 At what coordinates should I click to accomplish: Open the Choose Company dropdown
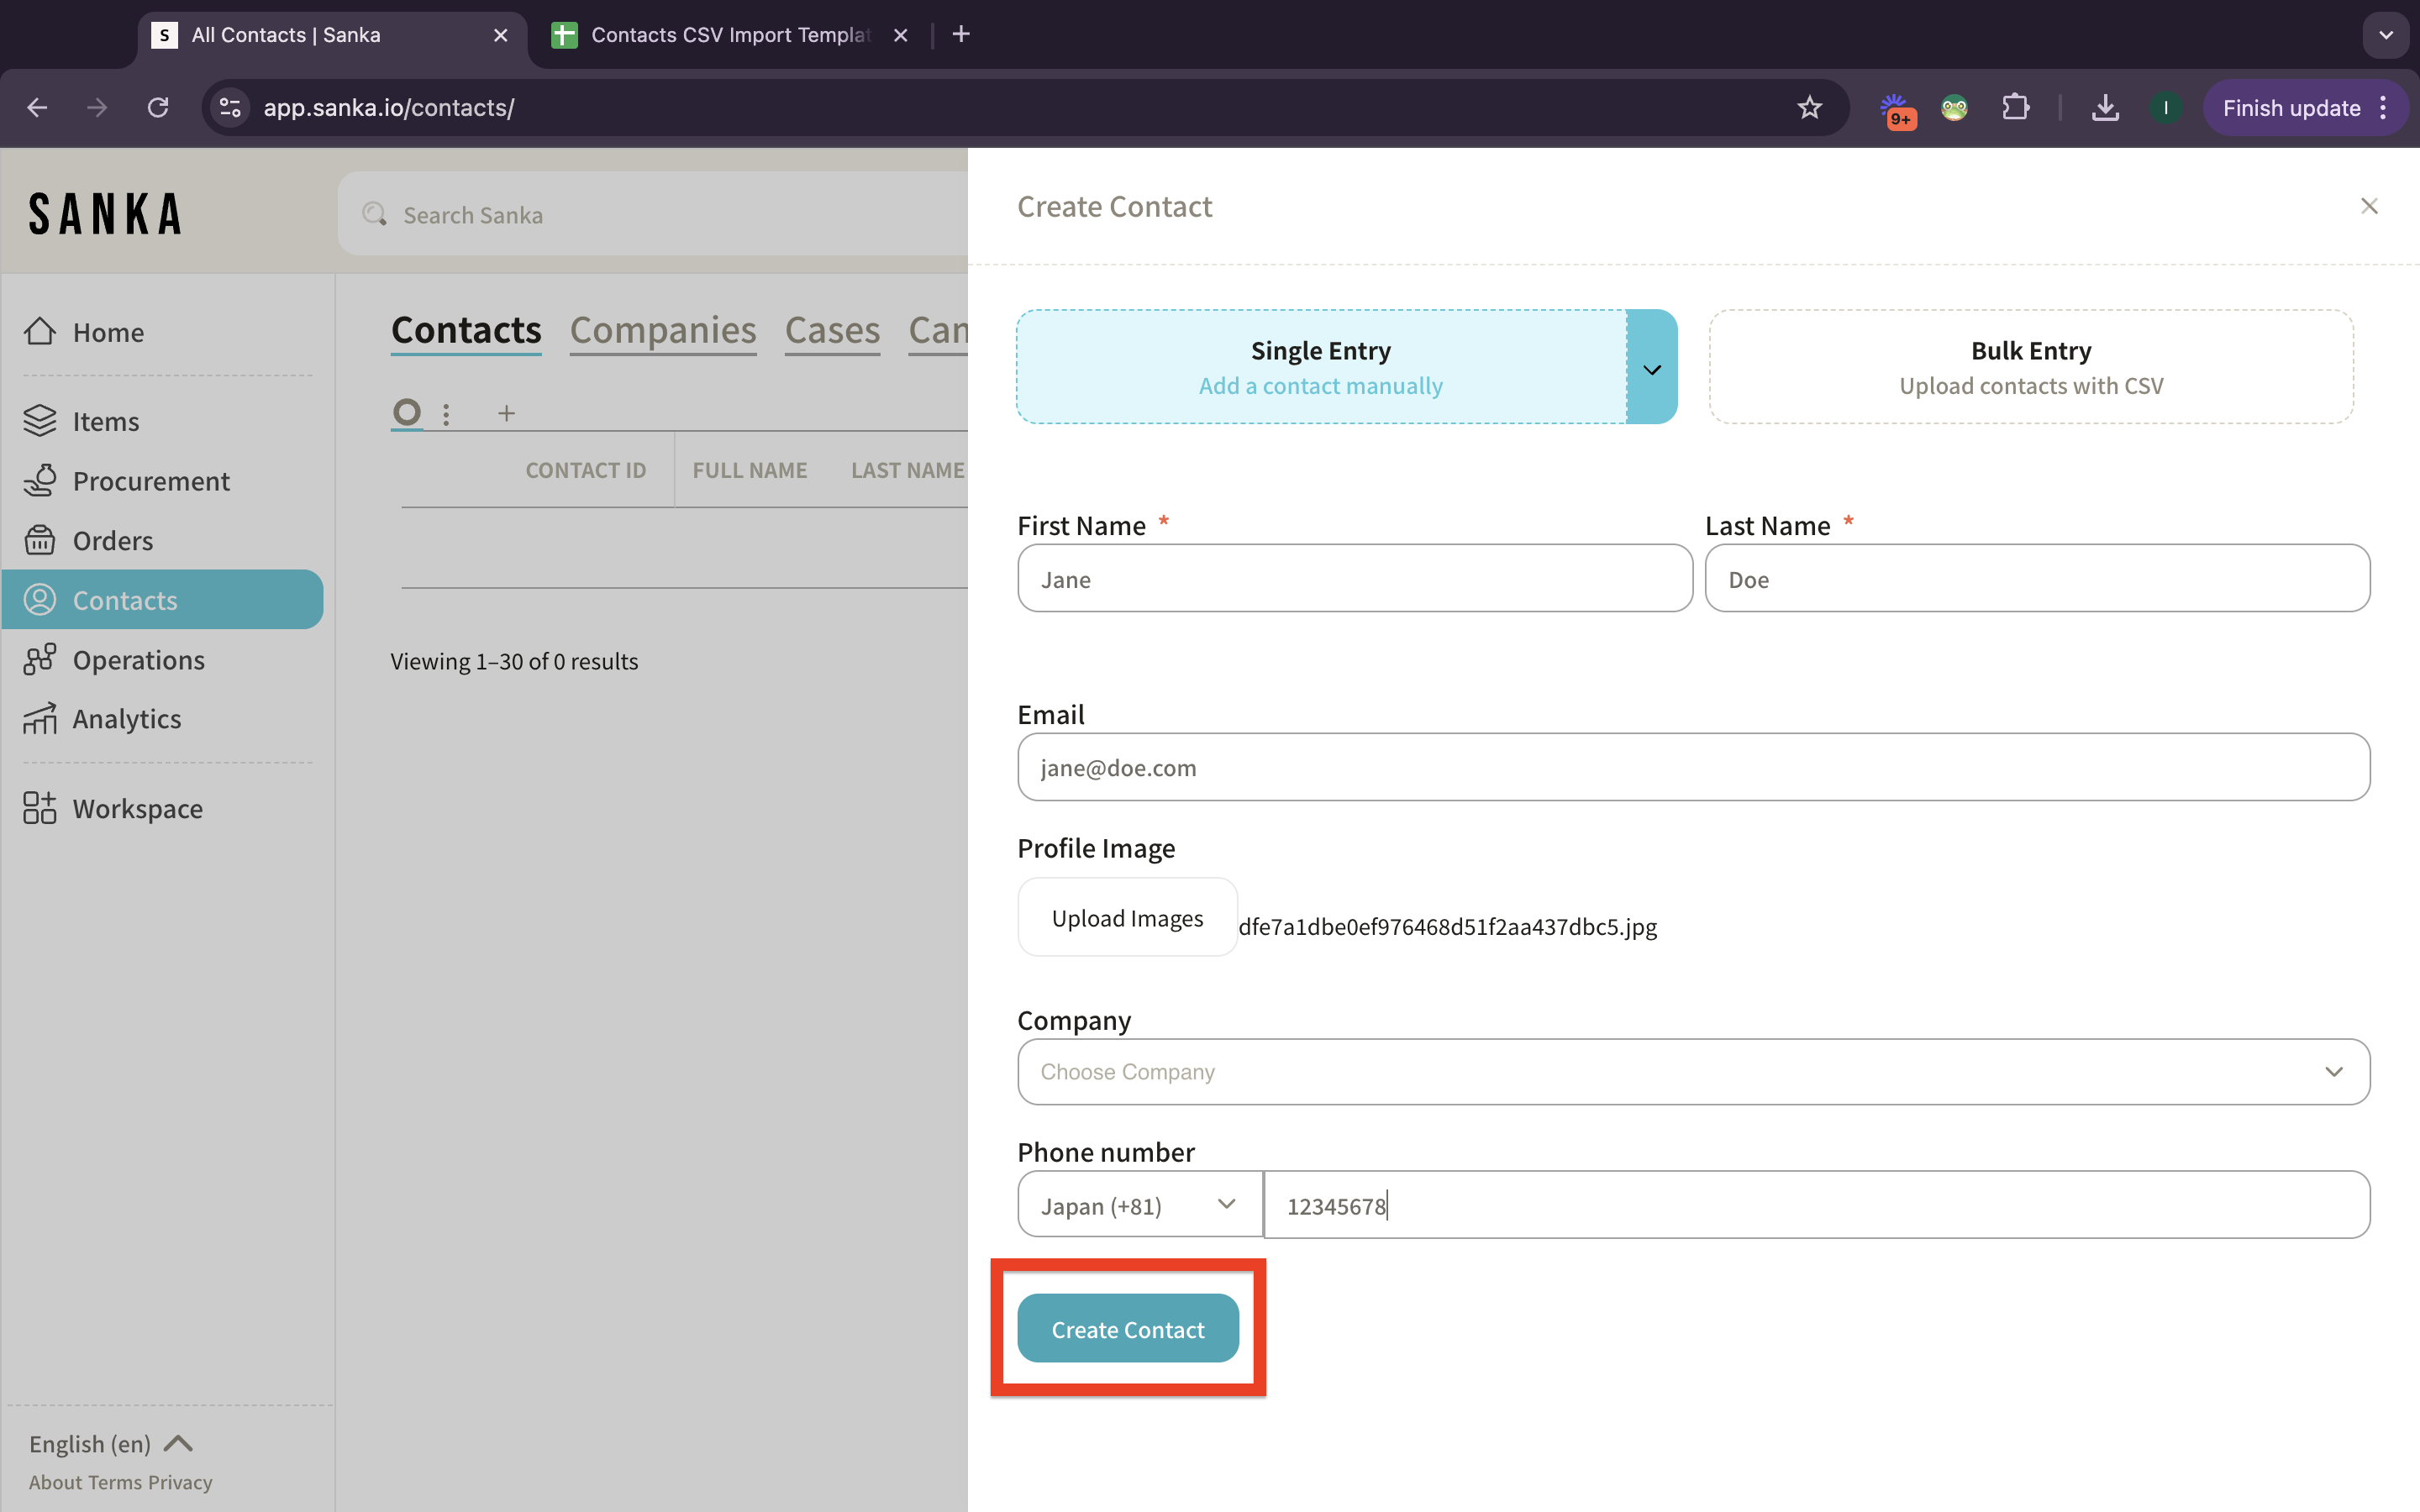[1692, 1072]
